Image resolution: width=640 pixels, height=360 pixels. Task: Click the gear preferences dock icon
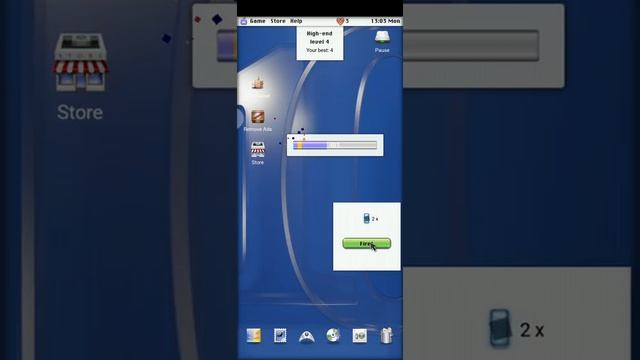point(360,336)
